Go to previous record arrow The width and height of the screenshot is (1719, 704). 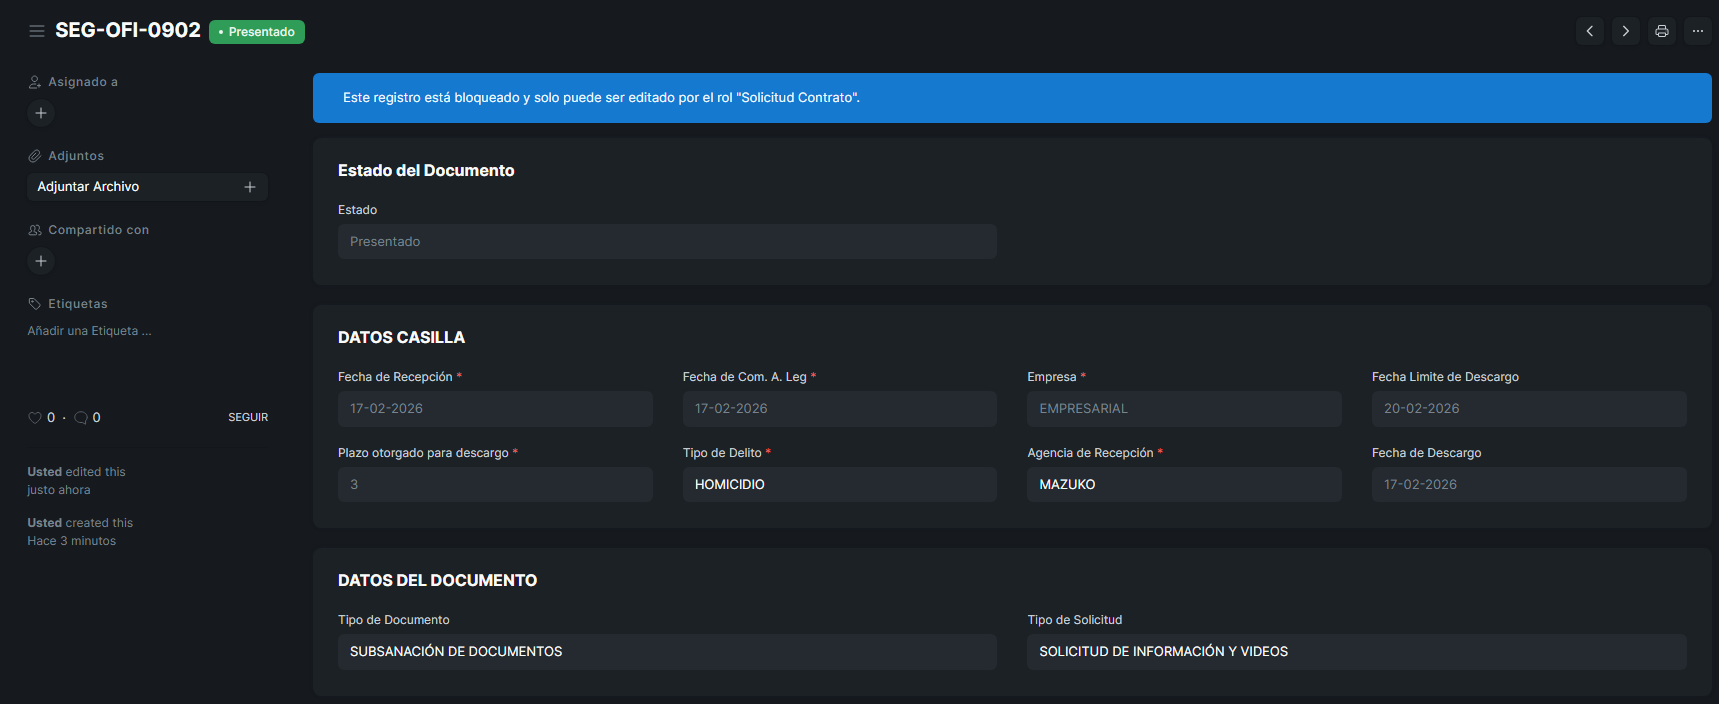[1589, 31]
